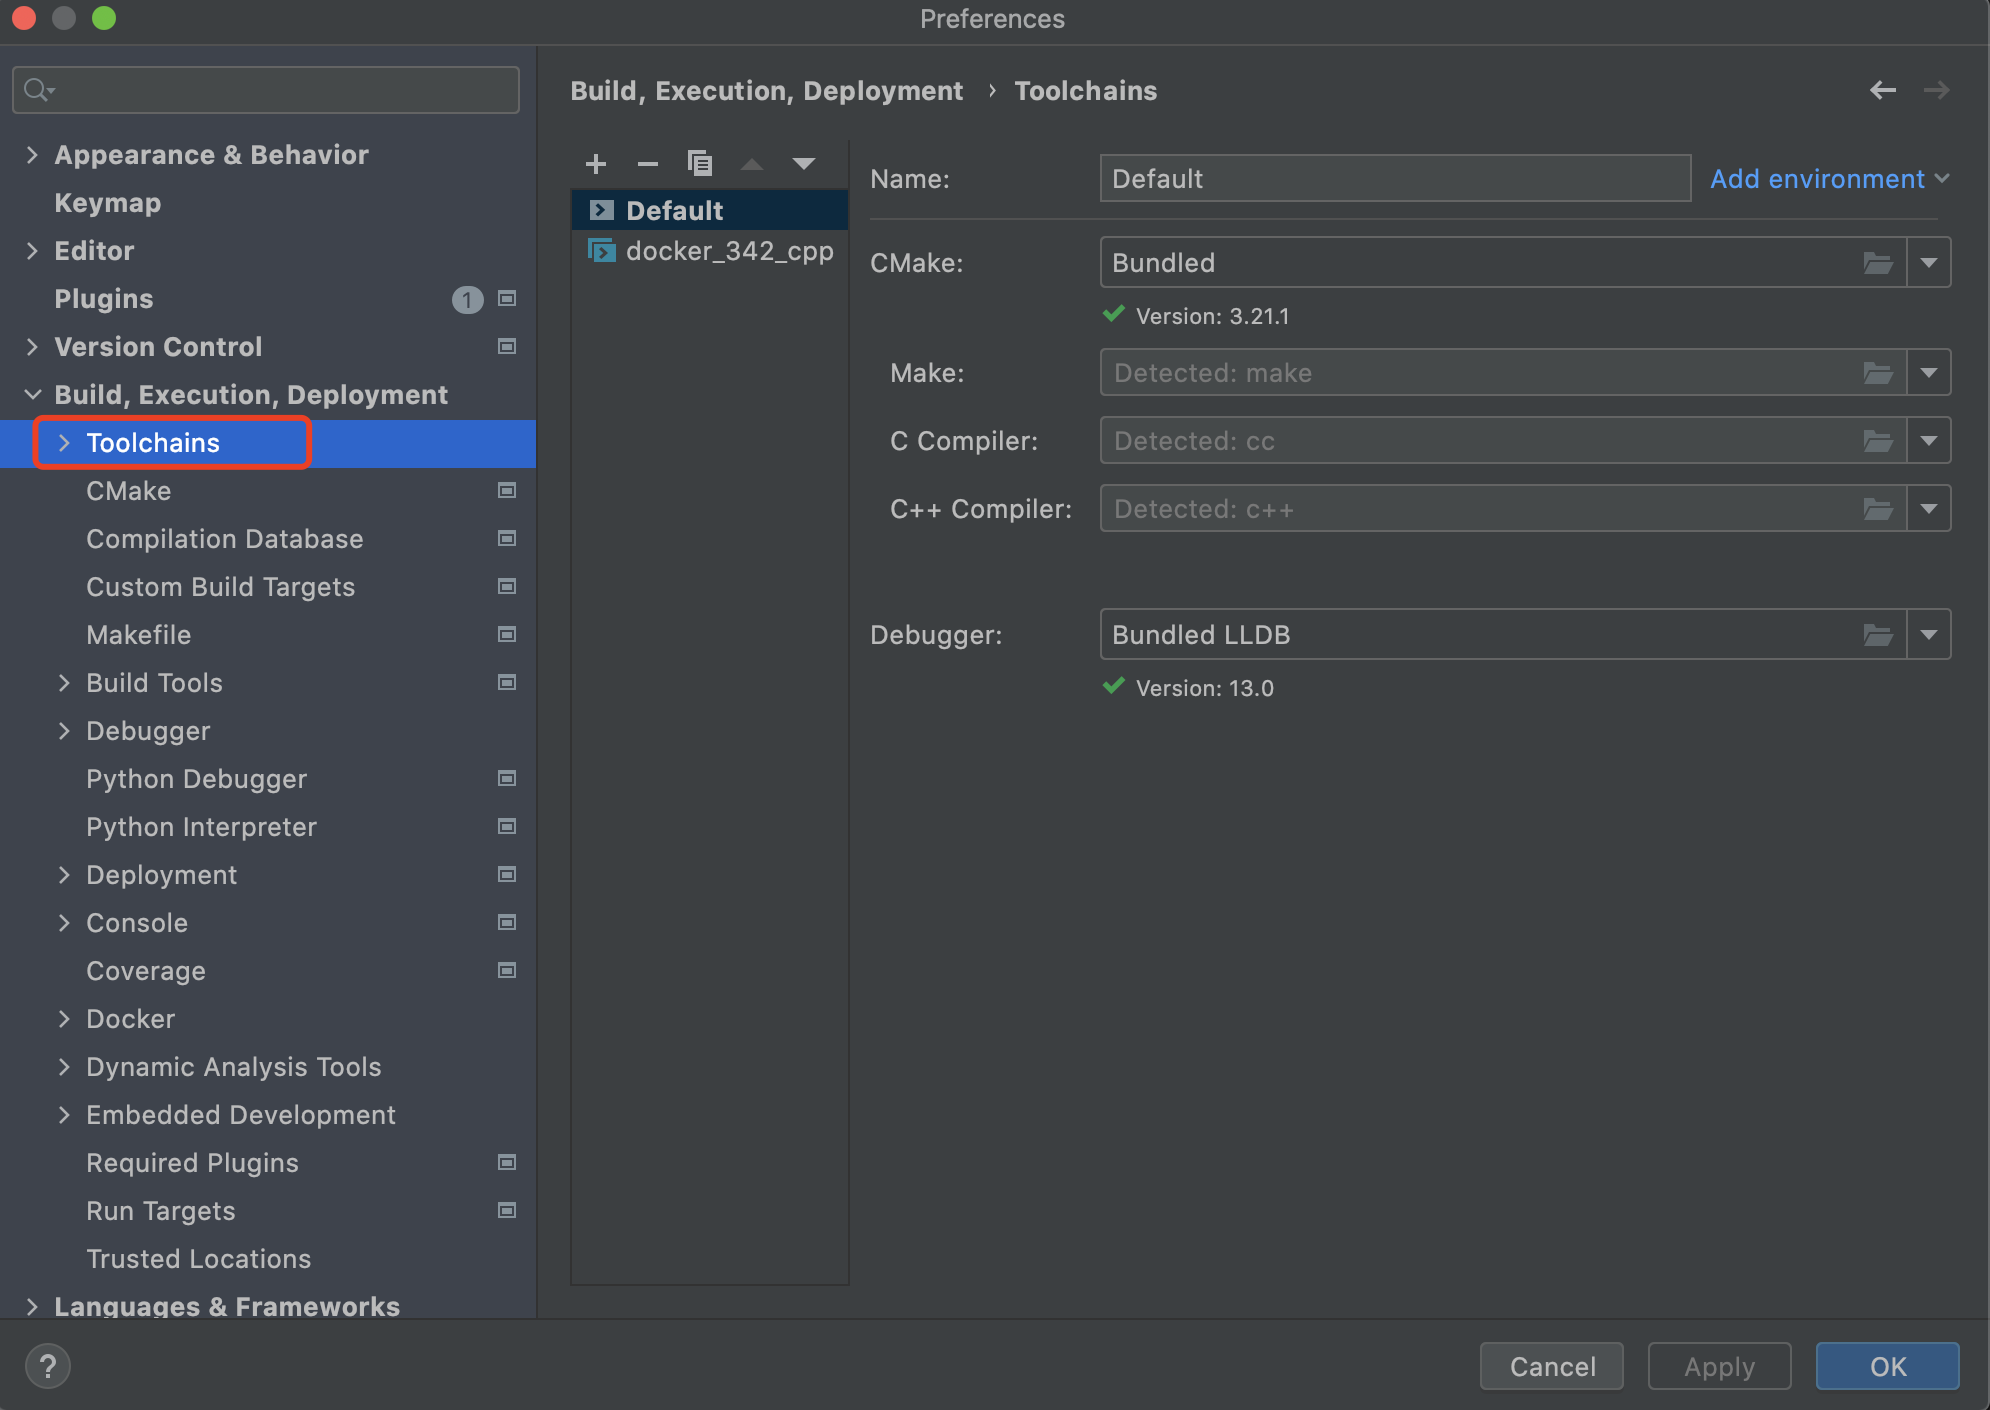Expand the Toolchains tree node

pyautogui.click(x=64, y=442)
